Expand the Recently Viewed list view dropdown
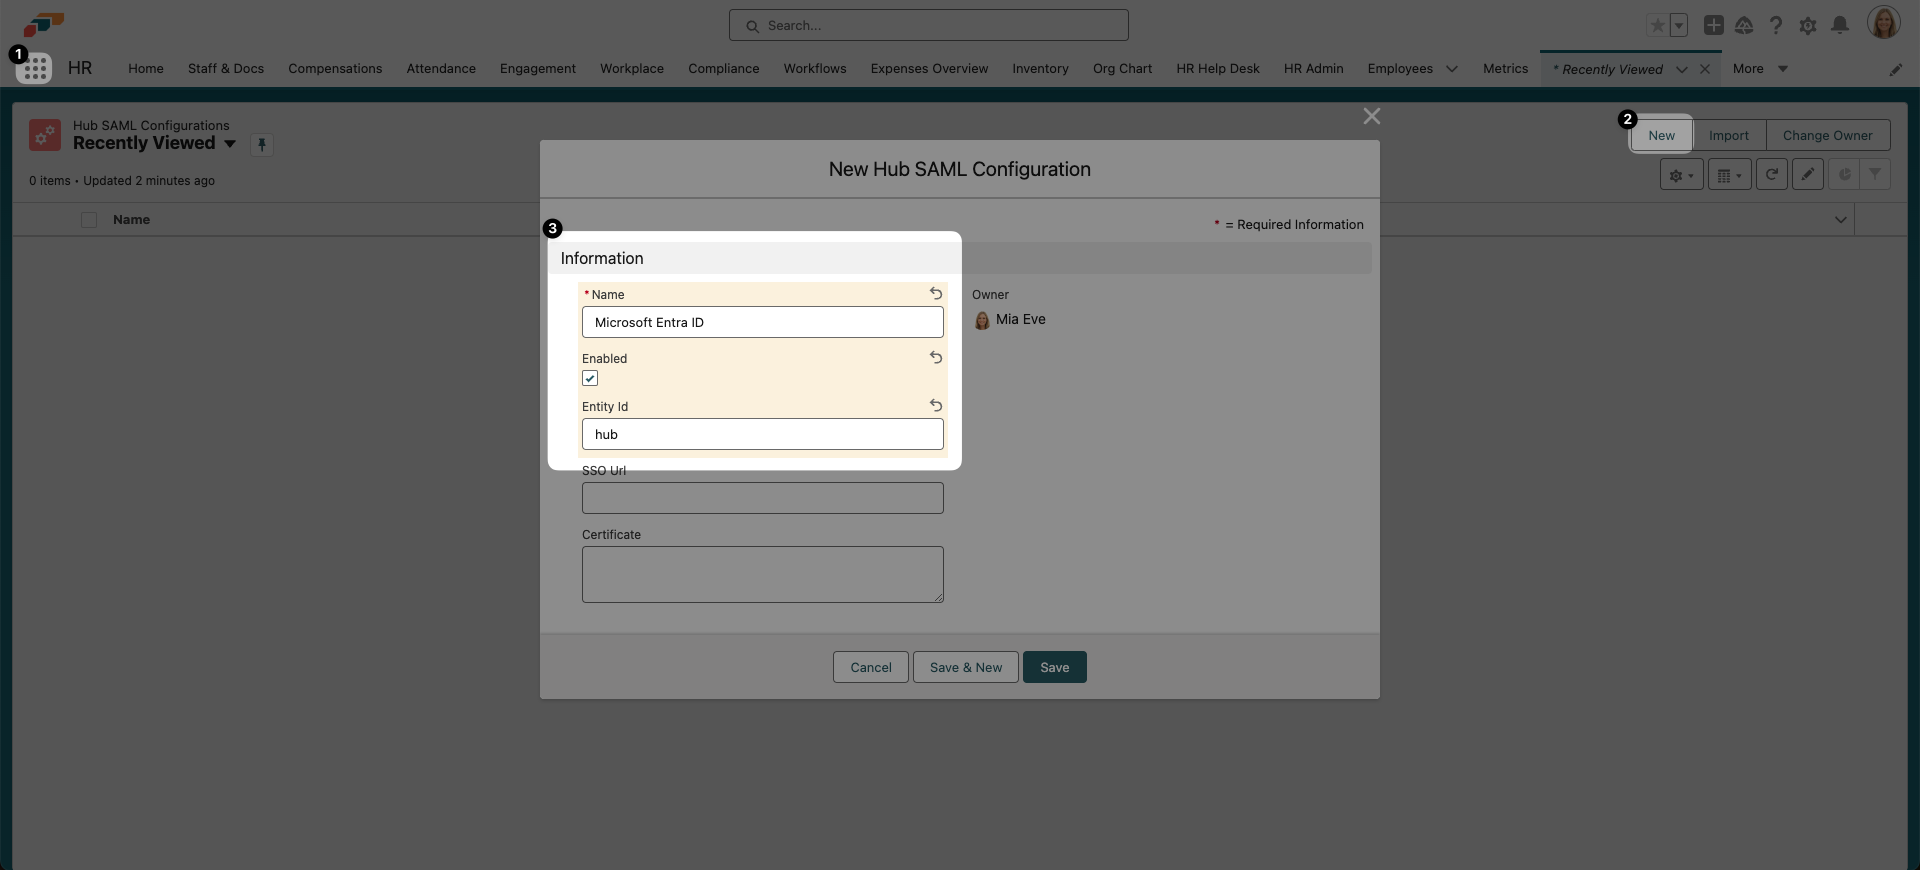 230,144
